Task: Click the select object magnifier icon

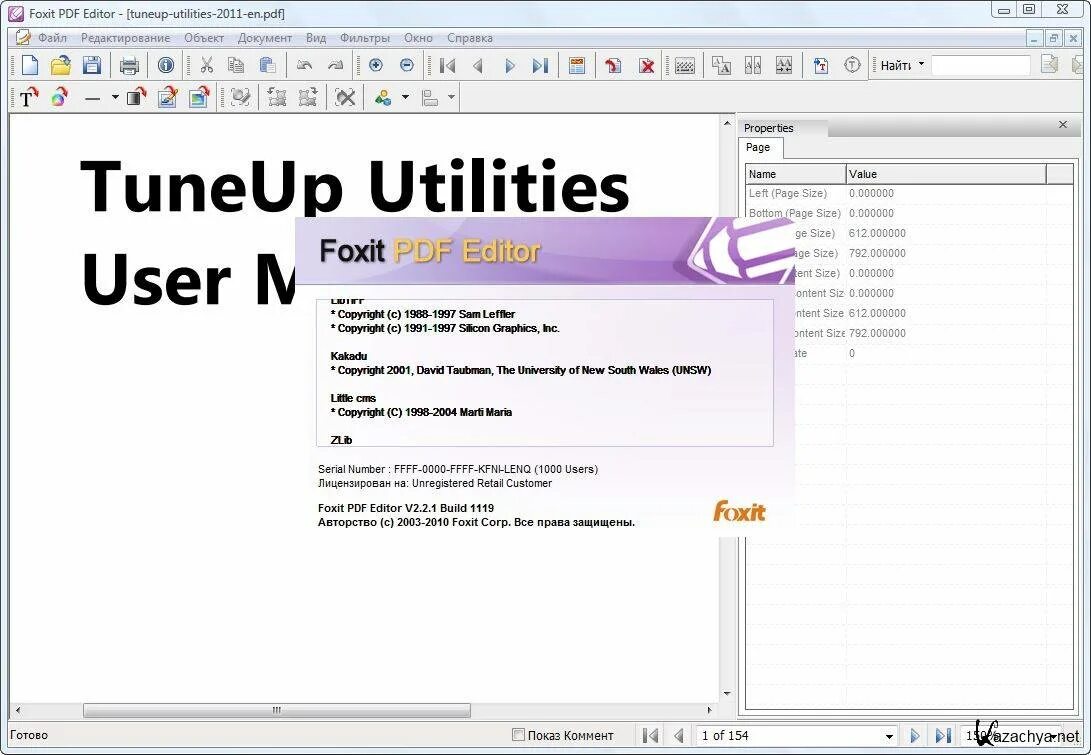Action: pyautogui.click(x=241, y=97)
